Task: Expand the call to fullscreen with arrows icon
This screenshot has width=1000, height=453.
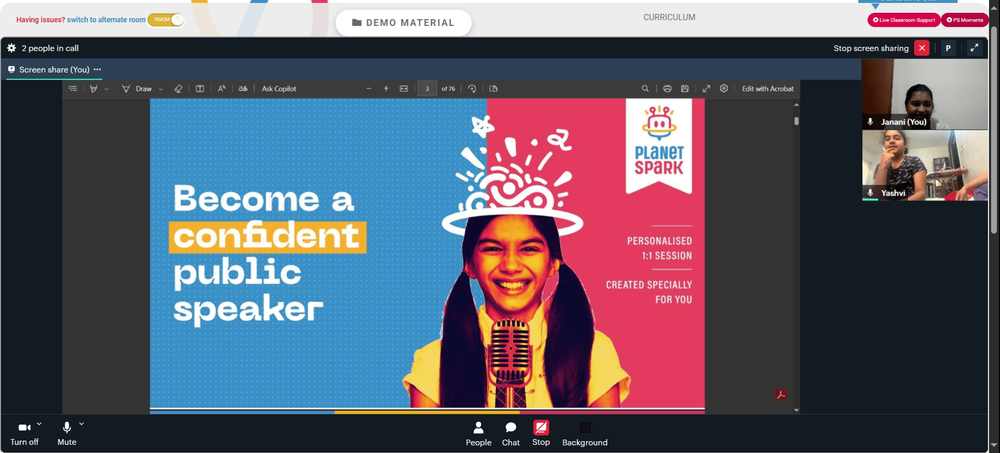Action: (974, 48)
